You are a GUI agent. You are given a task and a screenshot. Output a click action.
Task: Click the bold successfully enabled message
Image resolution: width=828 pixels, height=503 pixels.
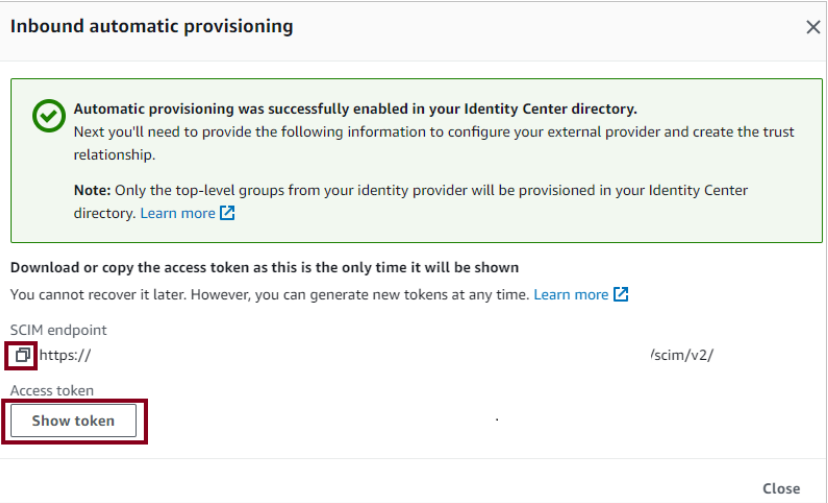(x=355, y=109)
